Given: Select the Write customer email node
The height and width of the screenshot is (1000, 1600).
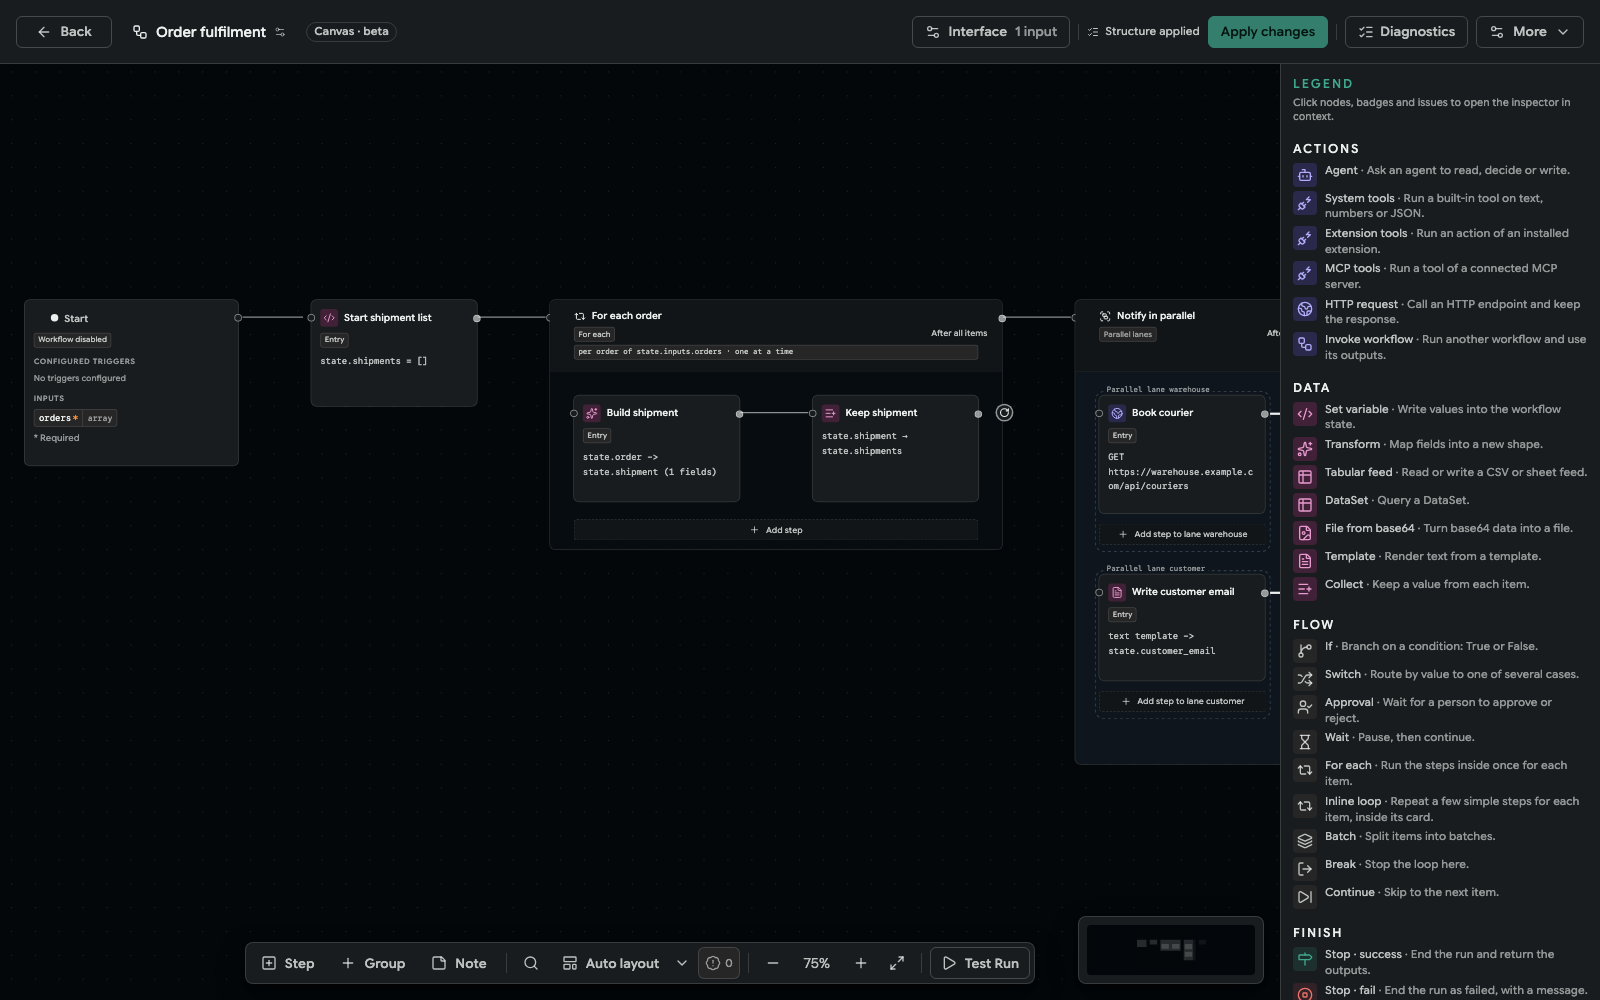Looking at the screenshot, I should point(1182,628).
